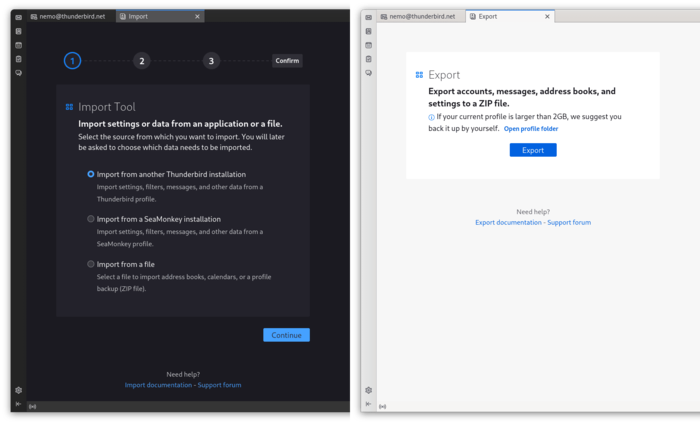Screen dimensions: 700x424
Task: Open Settings gear in dark Import window
Action: point(18,390)
